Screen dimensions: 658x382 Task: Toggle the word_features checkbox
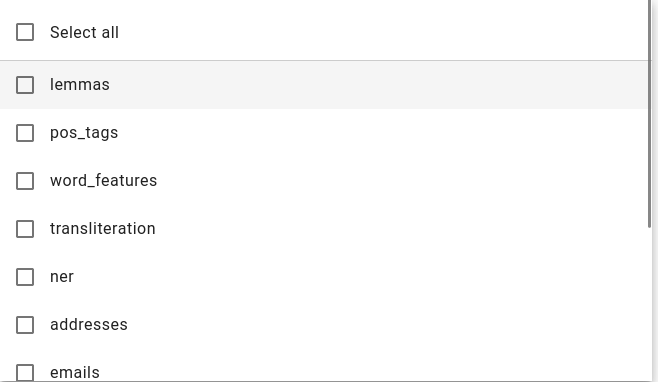(x=25, y=181)
